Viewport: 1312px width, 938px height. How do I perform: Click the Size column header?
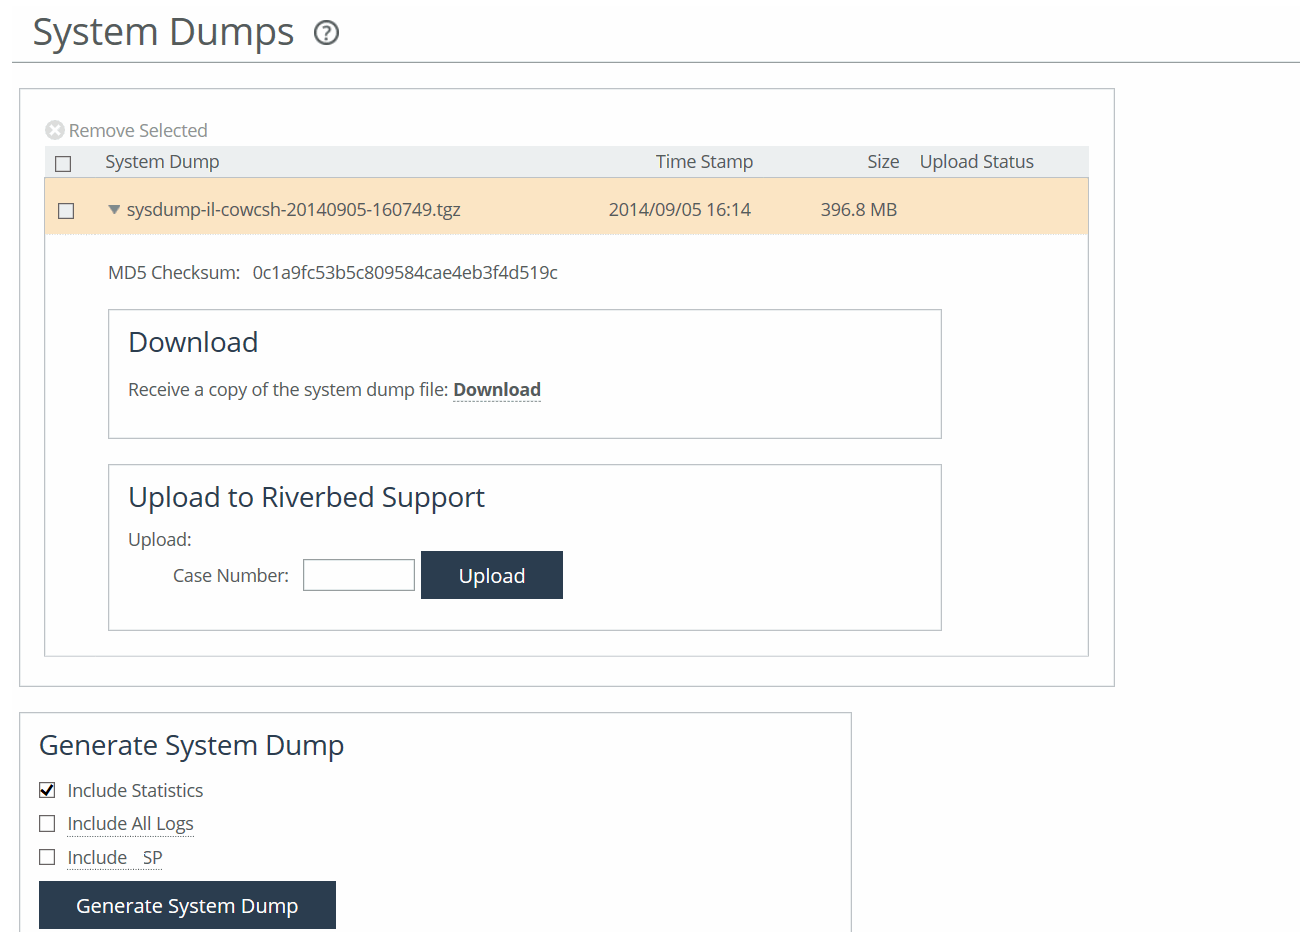click(x=883, y=162)
